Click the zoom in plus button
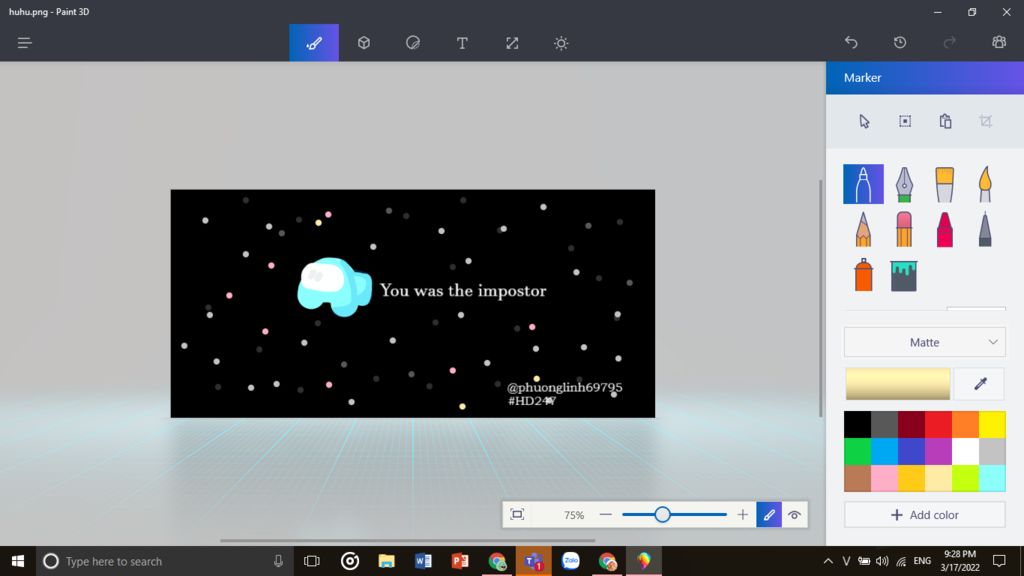The height and width of the screenshot is (576, 1024). tap(743, 515)
